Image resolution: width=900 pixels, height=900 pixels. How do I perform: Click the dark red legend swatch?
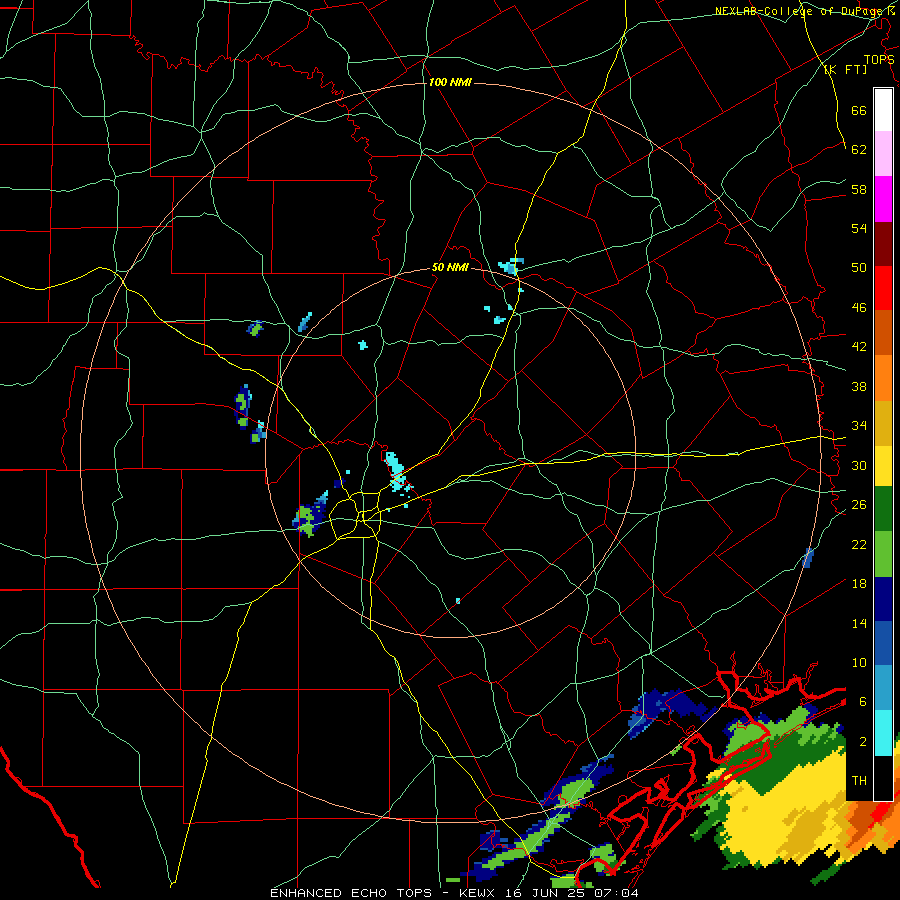click(x=883, y=244)
